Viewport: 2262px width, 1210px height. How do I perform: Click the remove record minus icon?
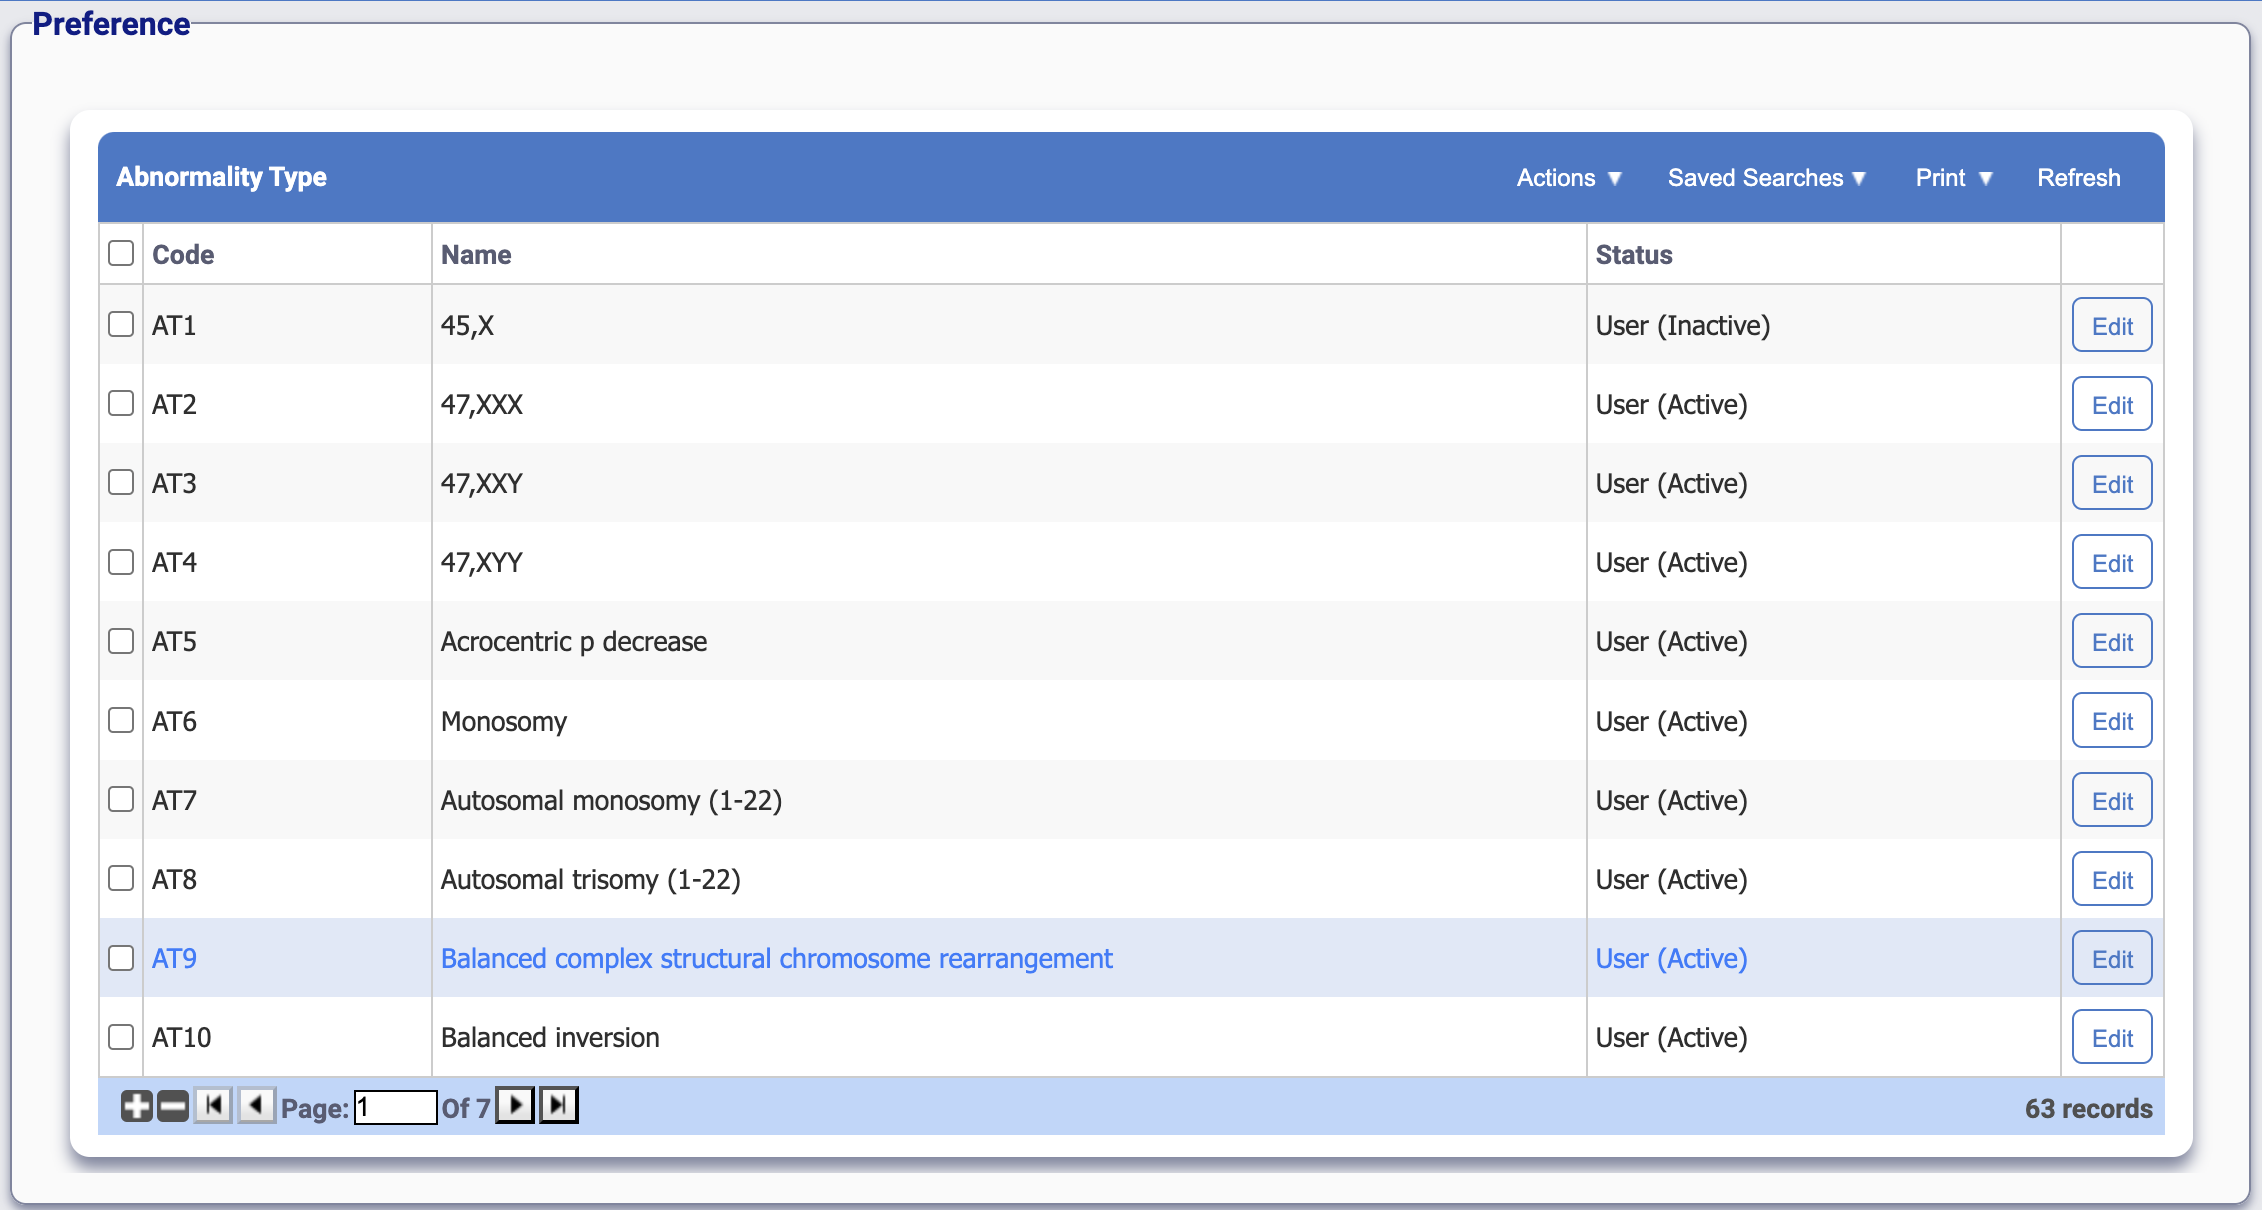[171, 1106]
